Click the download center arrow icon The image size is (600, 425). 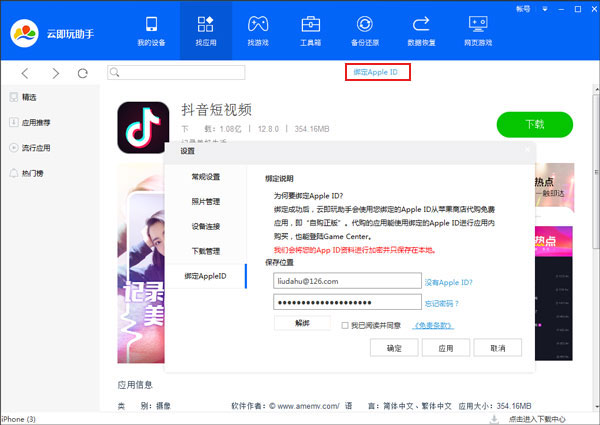pyautogui.click(x=494, y=419)
